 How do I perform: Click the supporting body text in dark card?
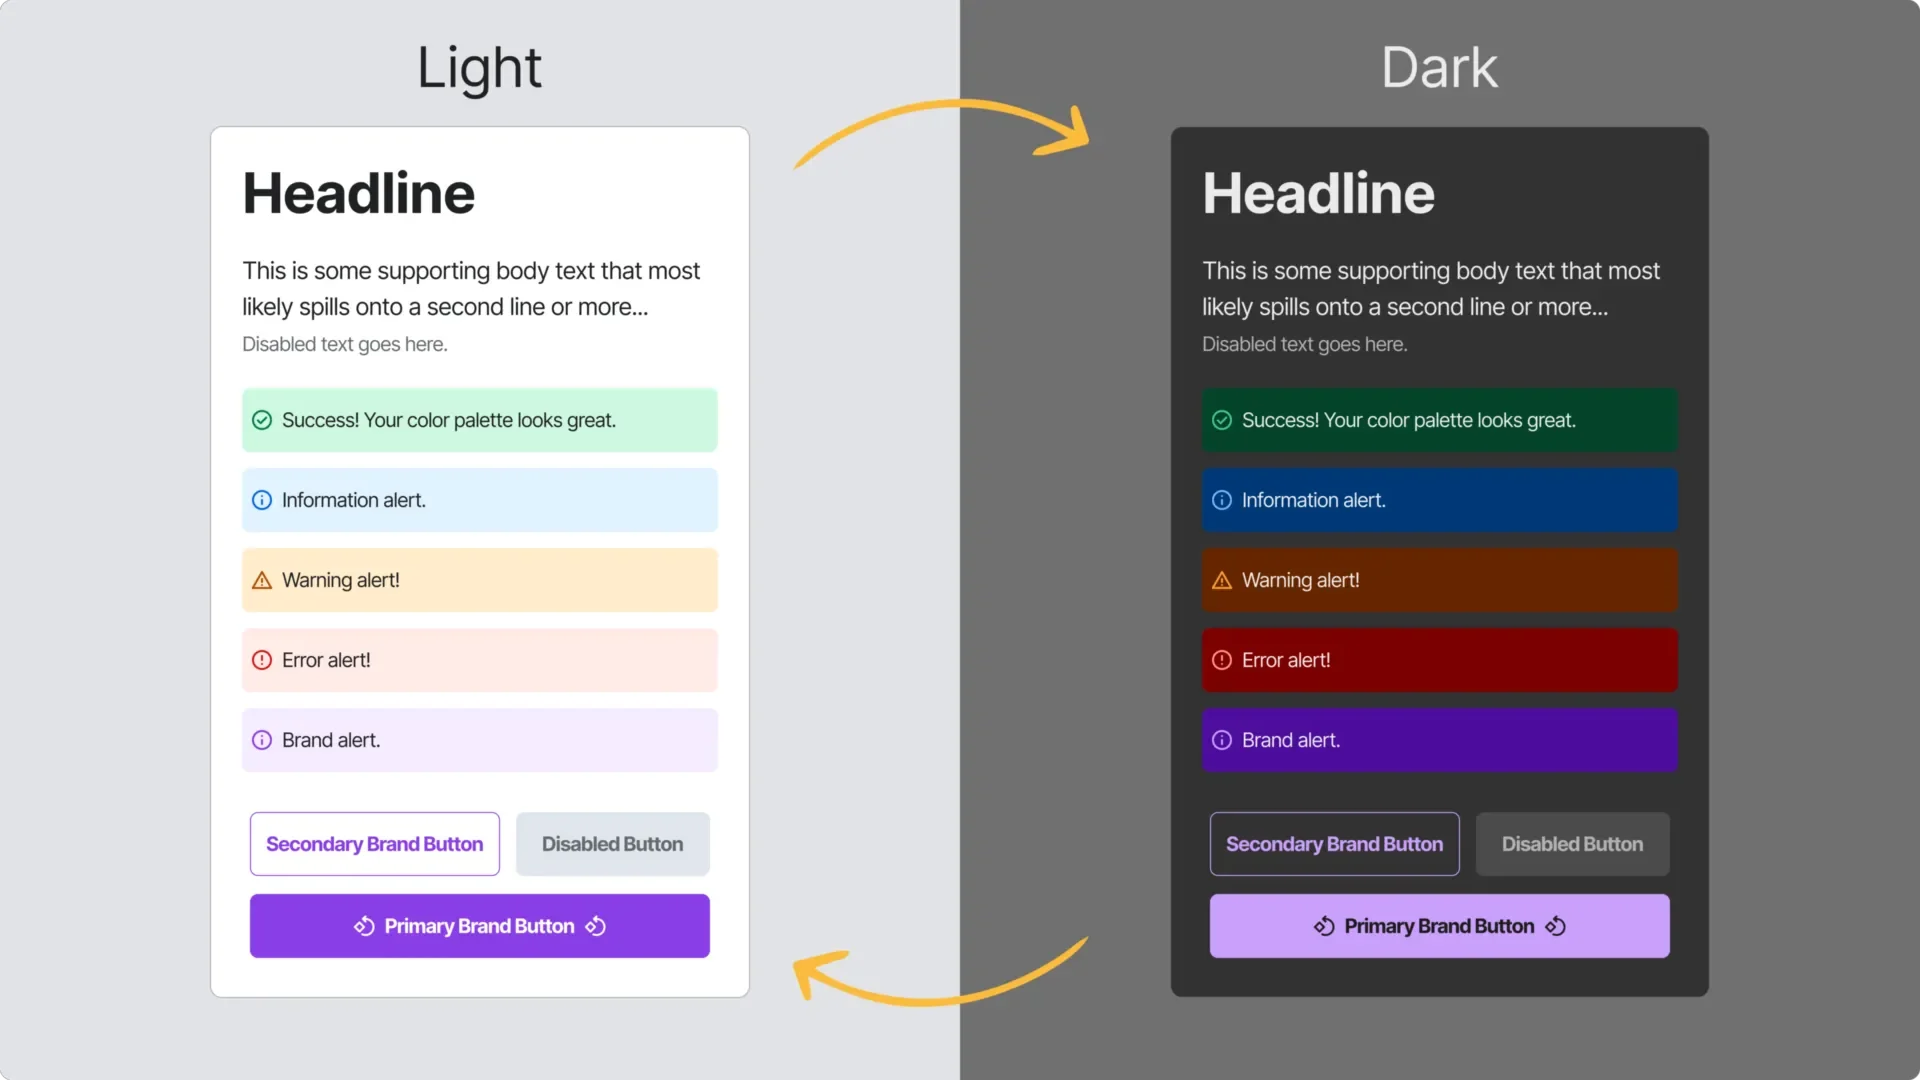(1431, 289)
